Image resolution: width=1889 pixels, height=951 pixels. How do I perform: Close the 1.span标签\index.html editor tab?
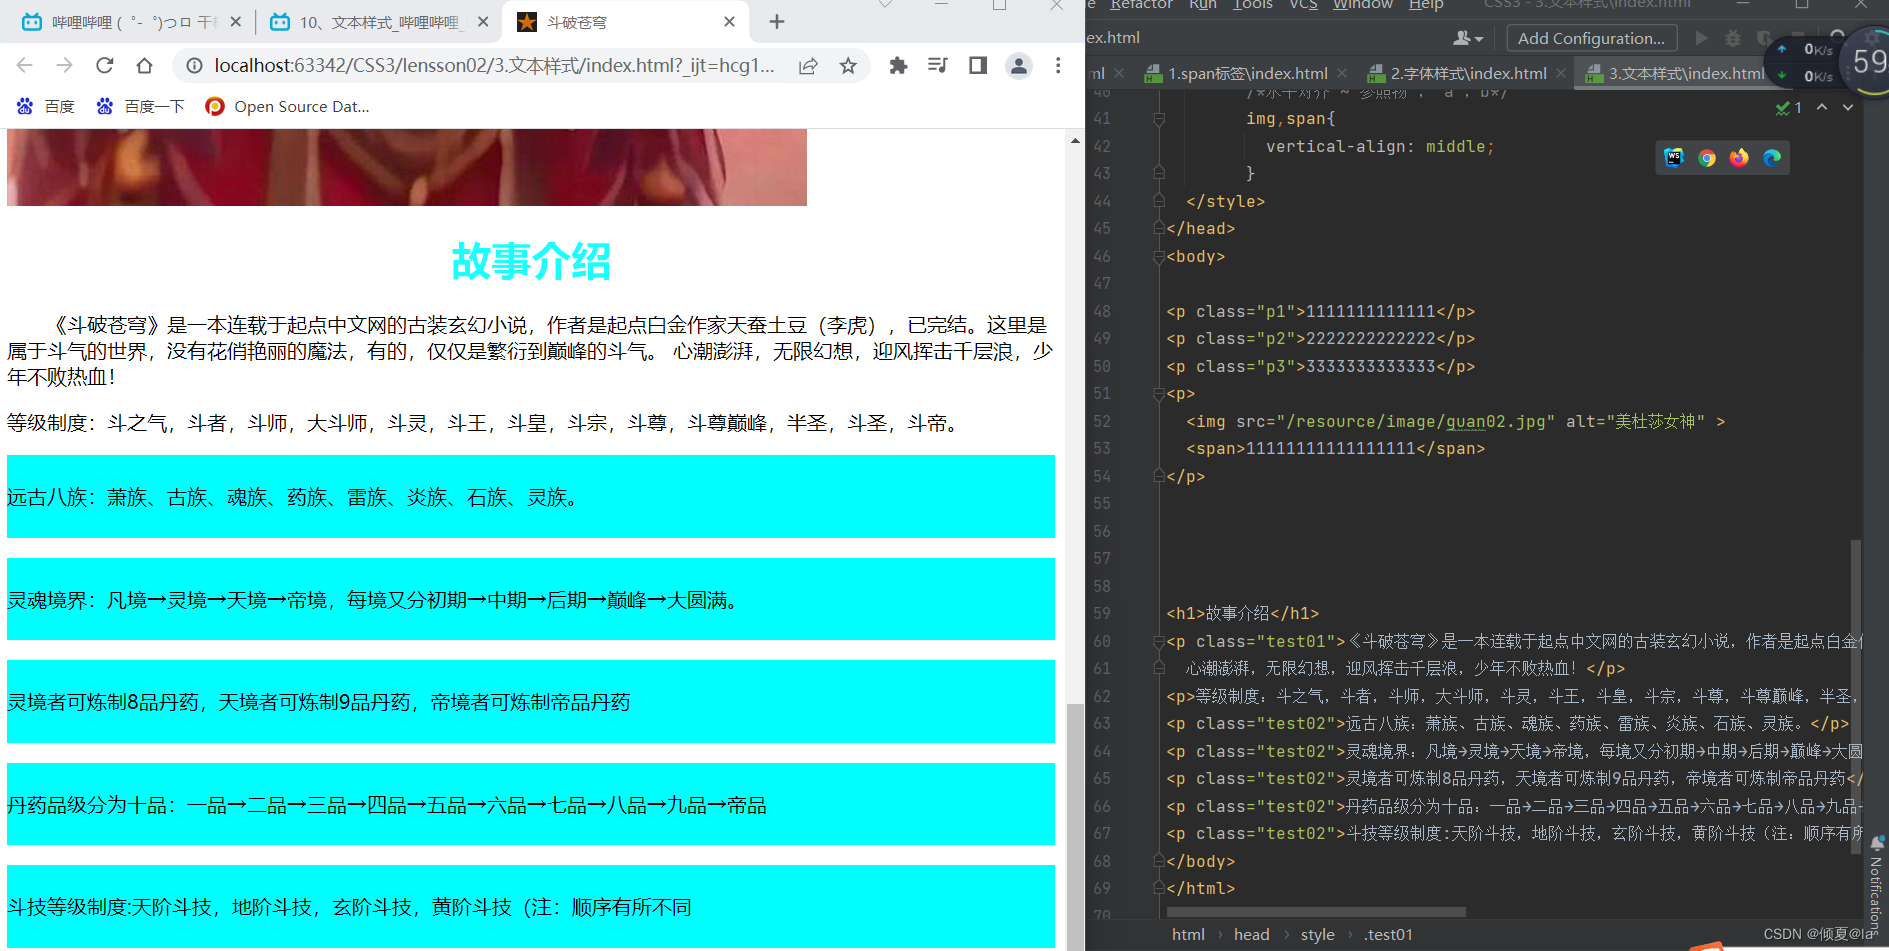[x=1342, y=73]
